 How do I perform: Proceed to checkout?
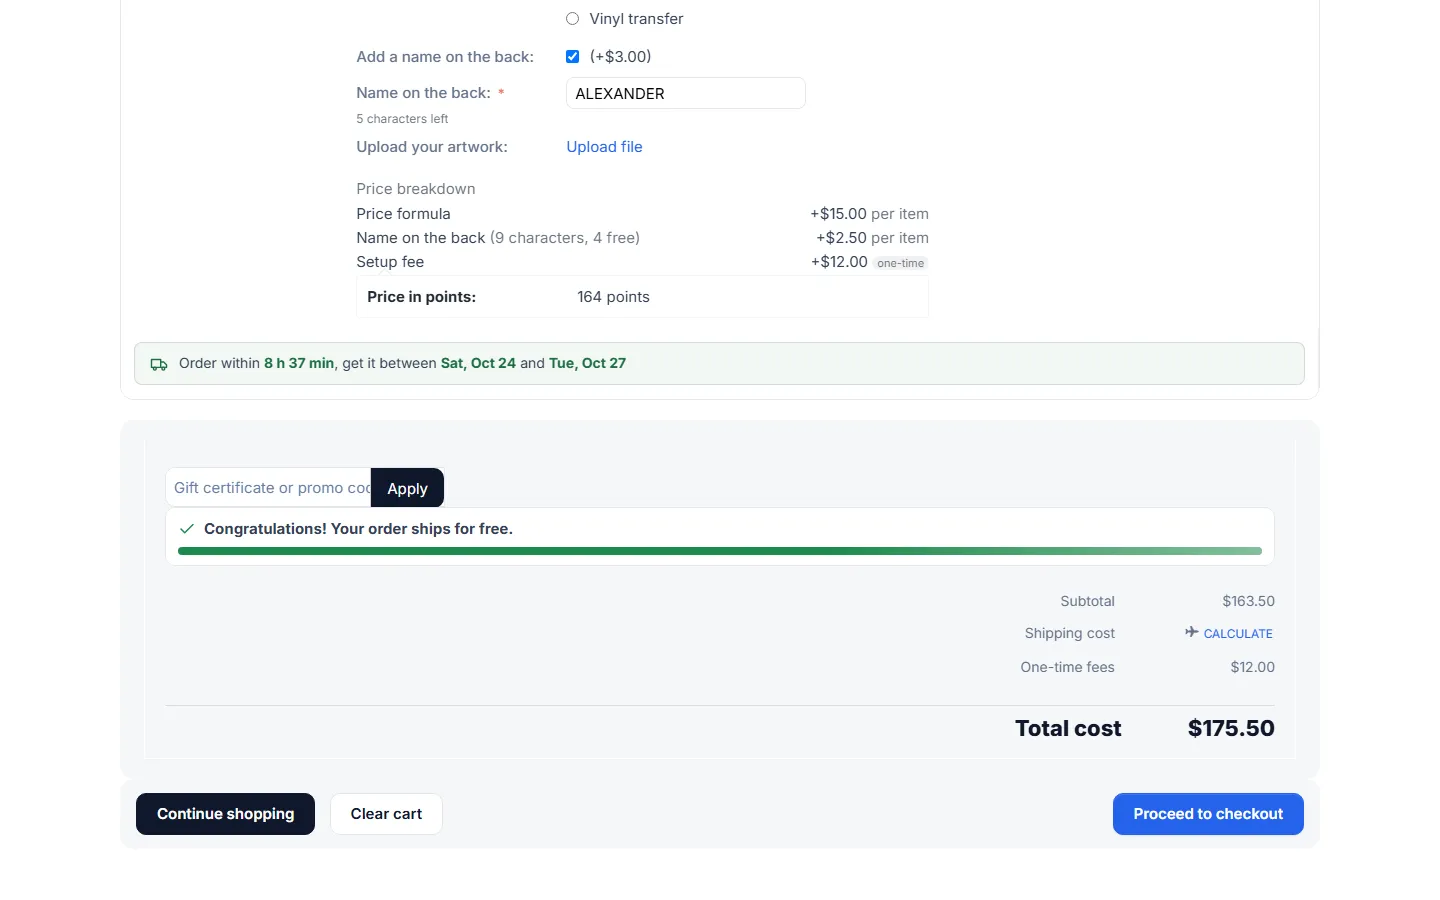click(1208, 814)
